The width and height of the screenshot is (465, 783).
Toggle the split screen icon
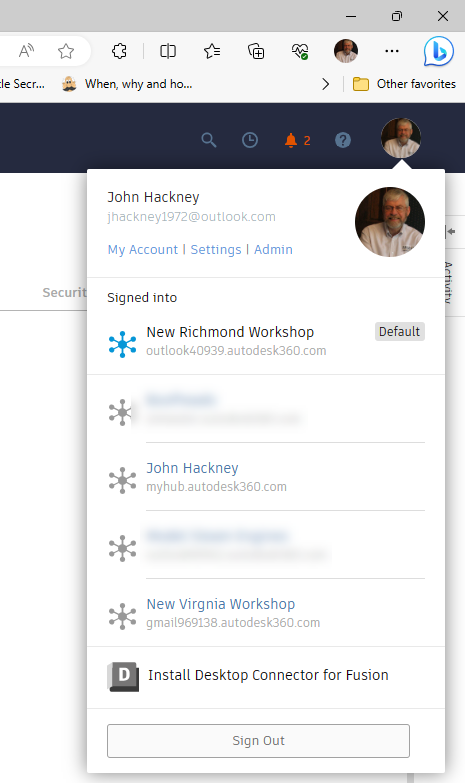168,51
